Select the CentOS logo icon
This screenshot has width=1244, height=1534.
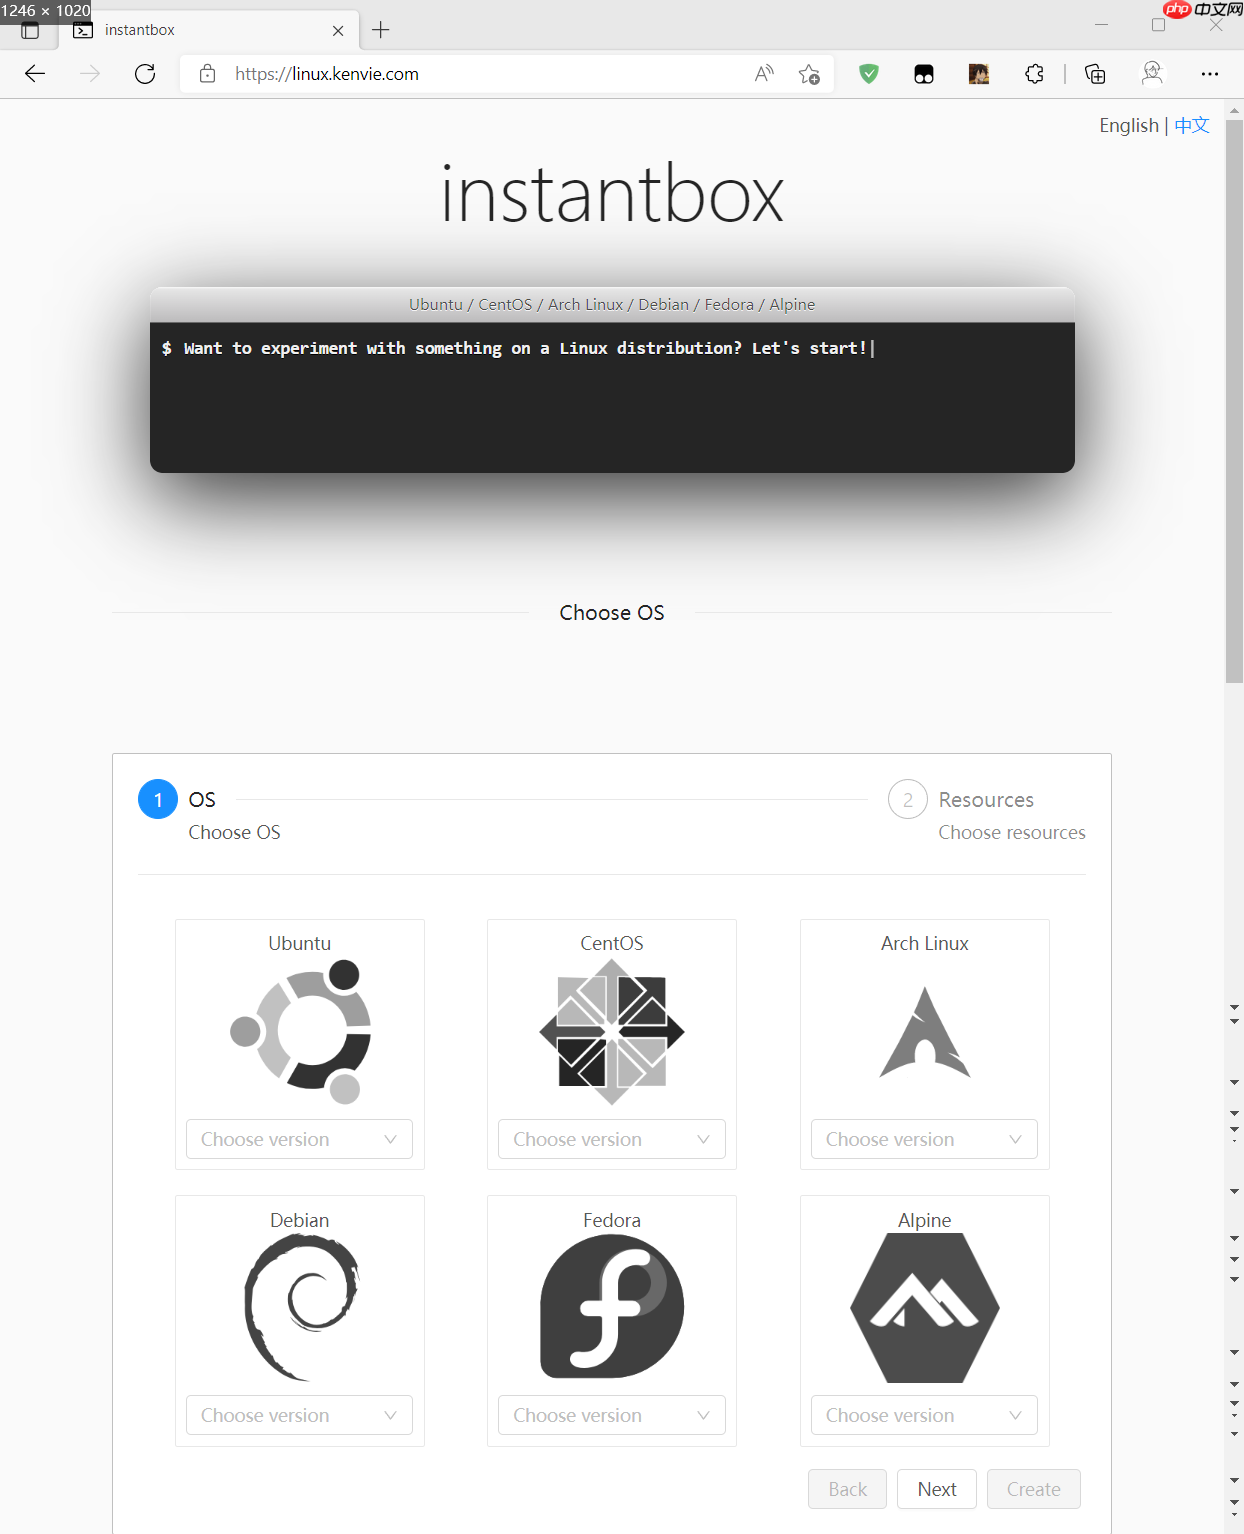click(x=611, y=1032)
